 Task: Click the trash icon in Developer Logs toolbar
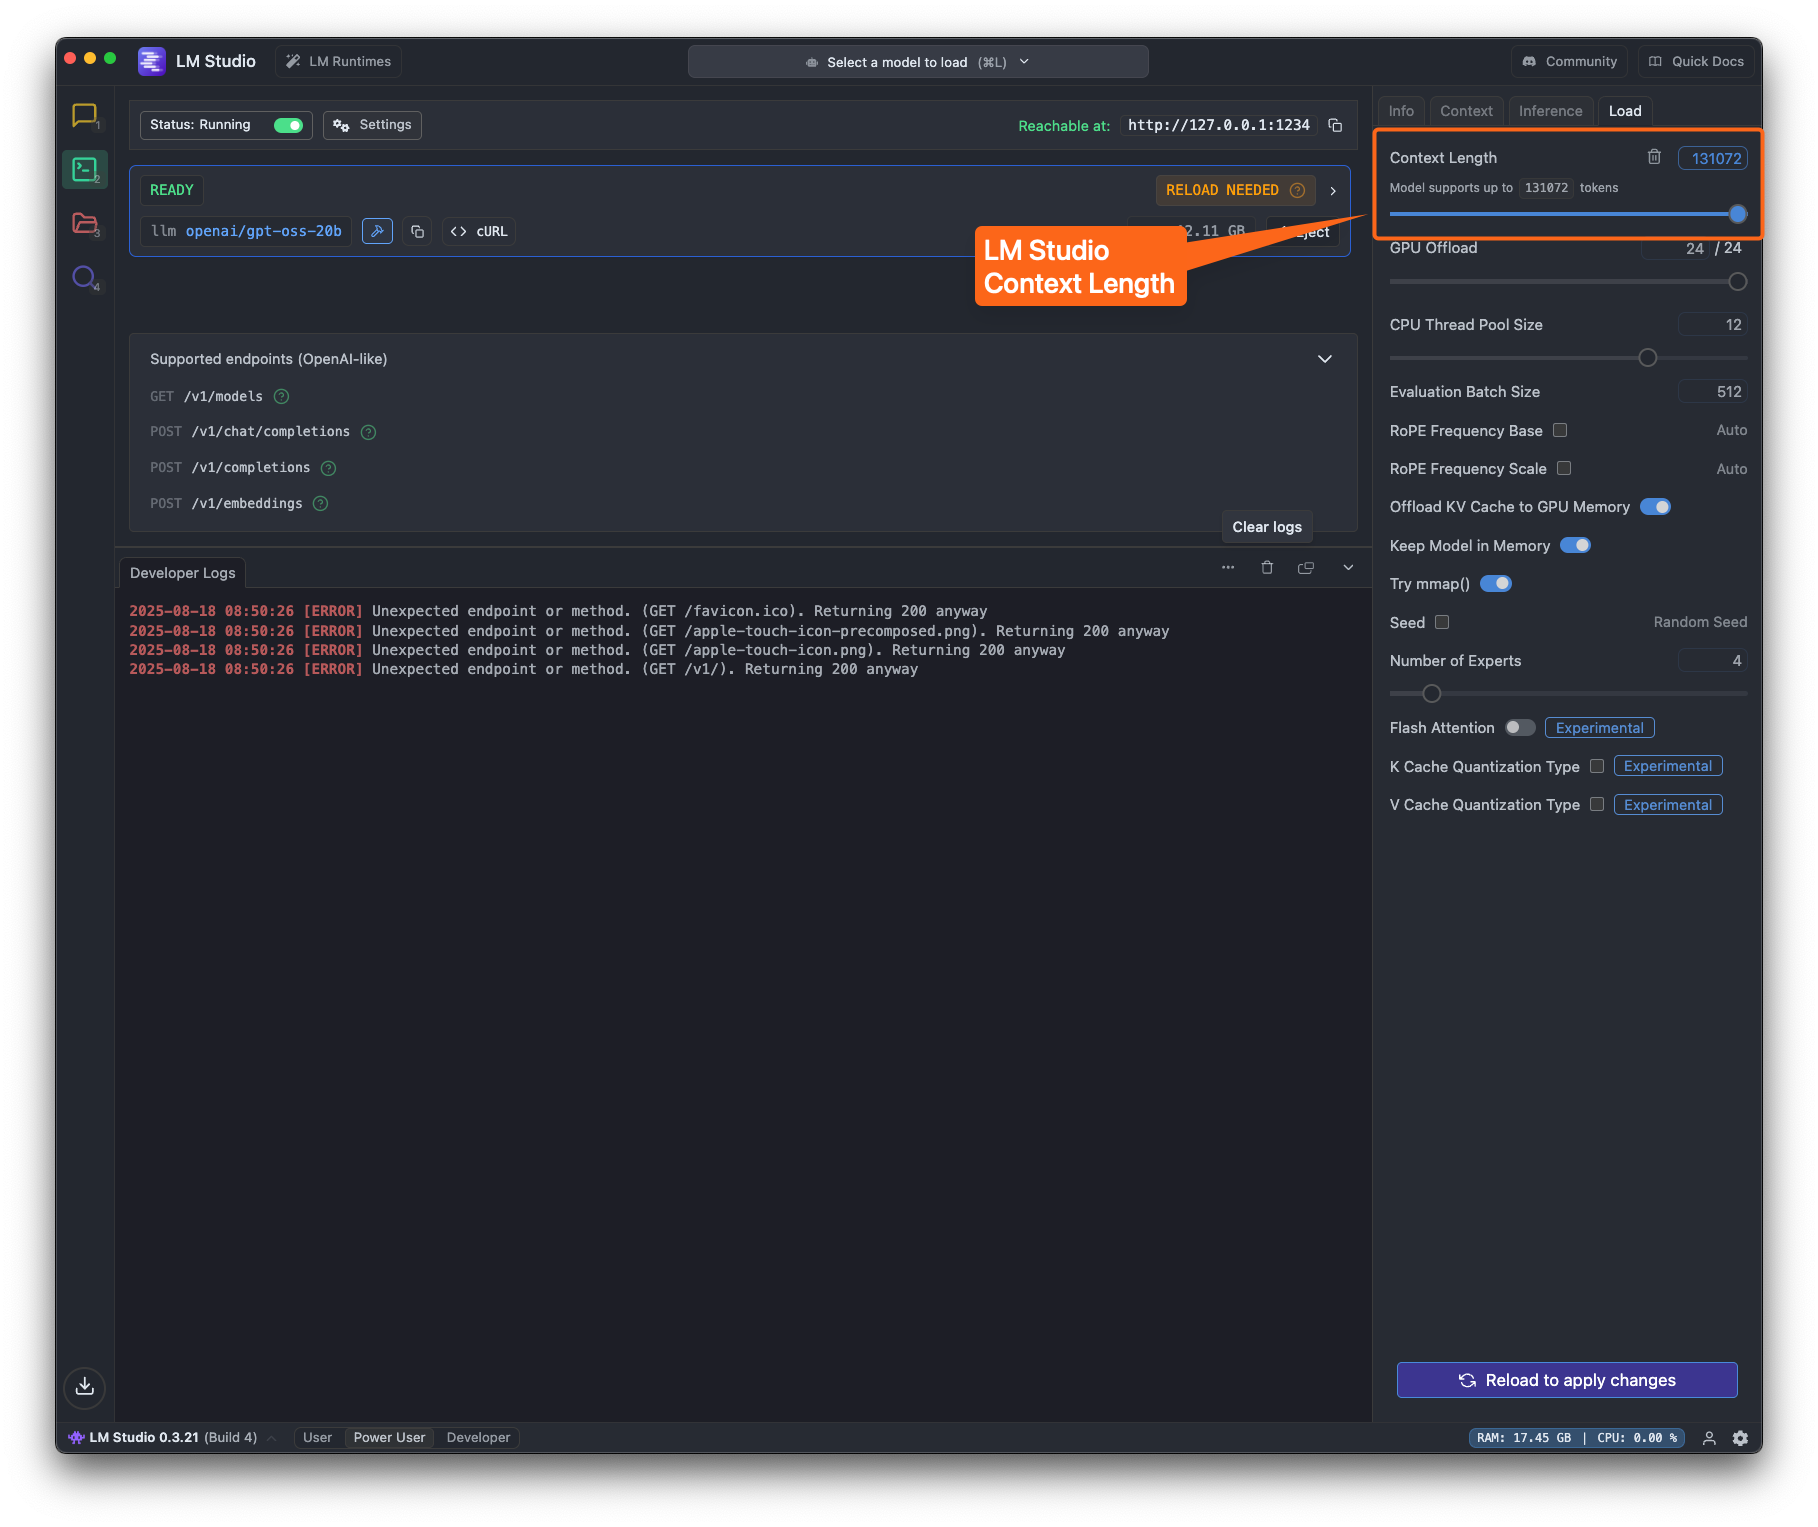point(1267,567)
